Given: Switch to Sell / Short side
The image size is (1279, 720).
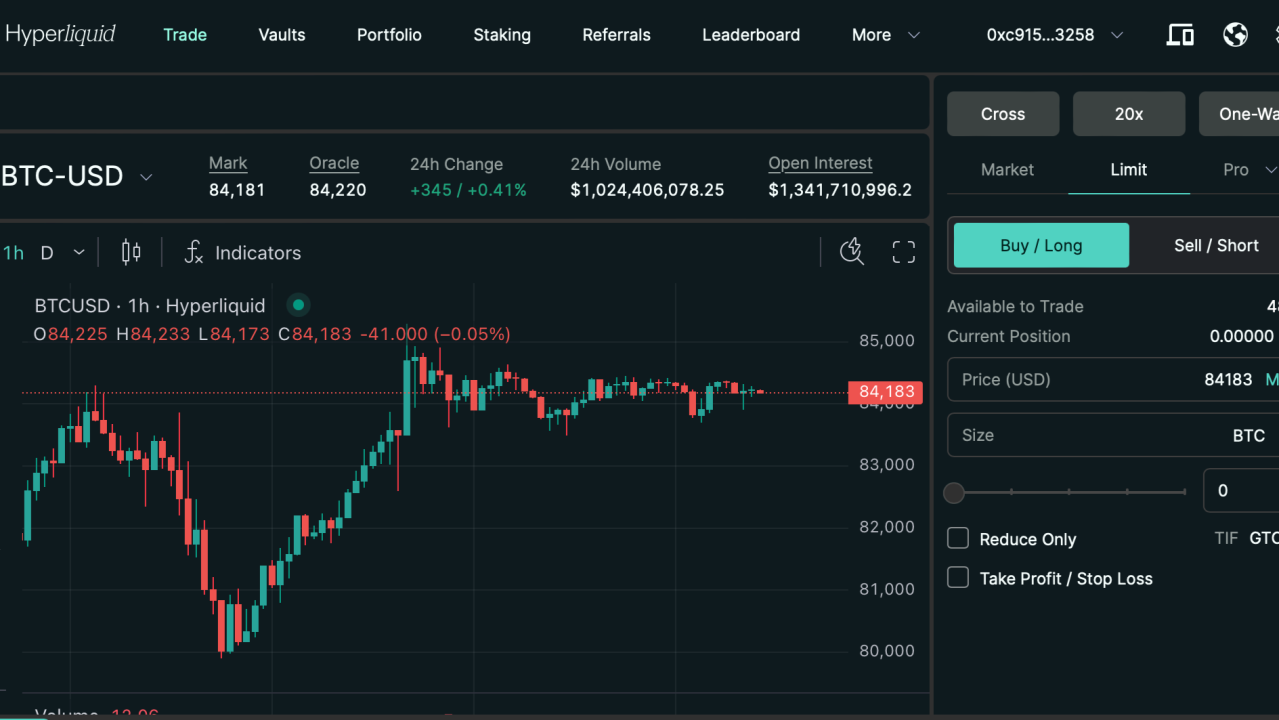Looking at the screenshot, I should (x=1215, y=245).
